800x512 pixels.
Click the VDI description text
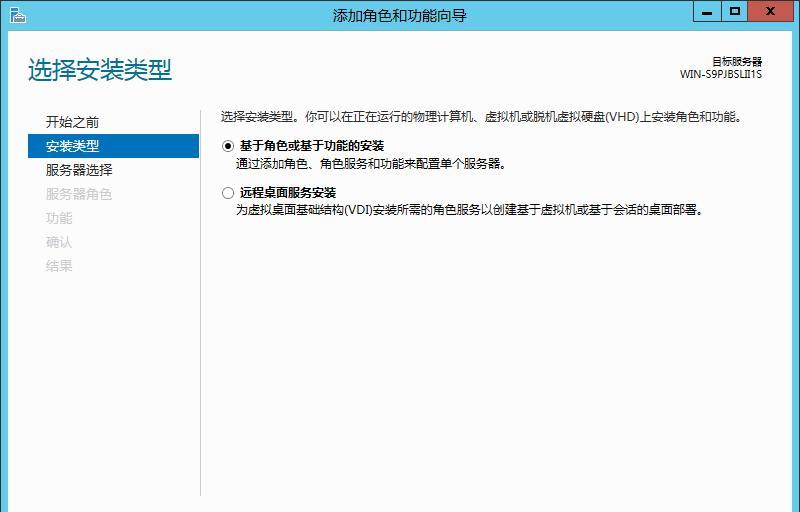pyautogui.click(x=470, y=210)
